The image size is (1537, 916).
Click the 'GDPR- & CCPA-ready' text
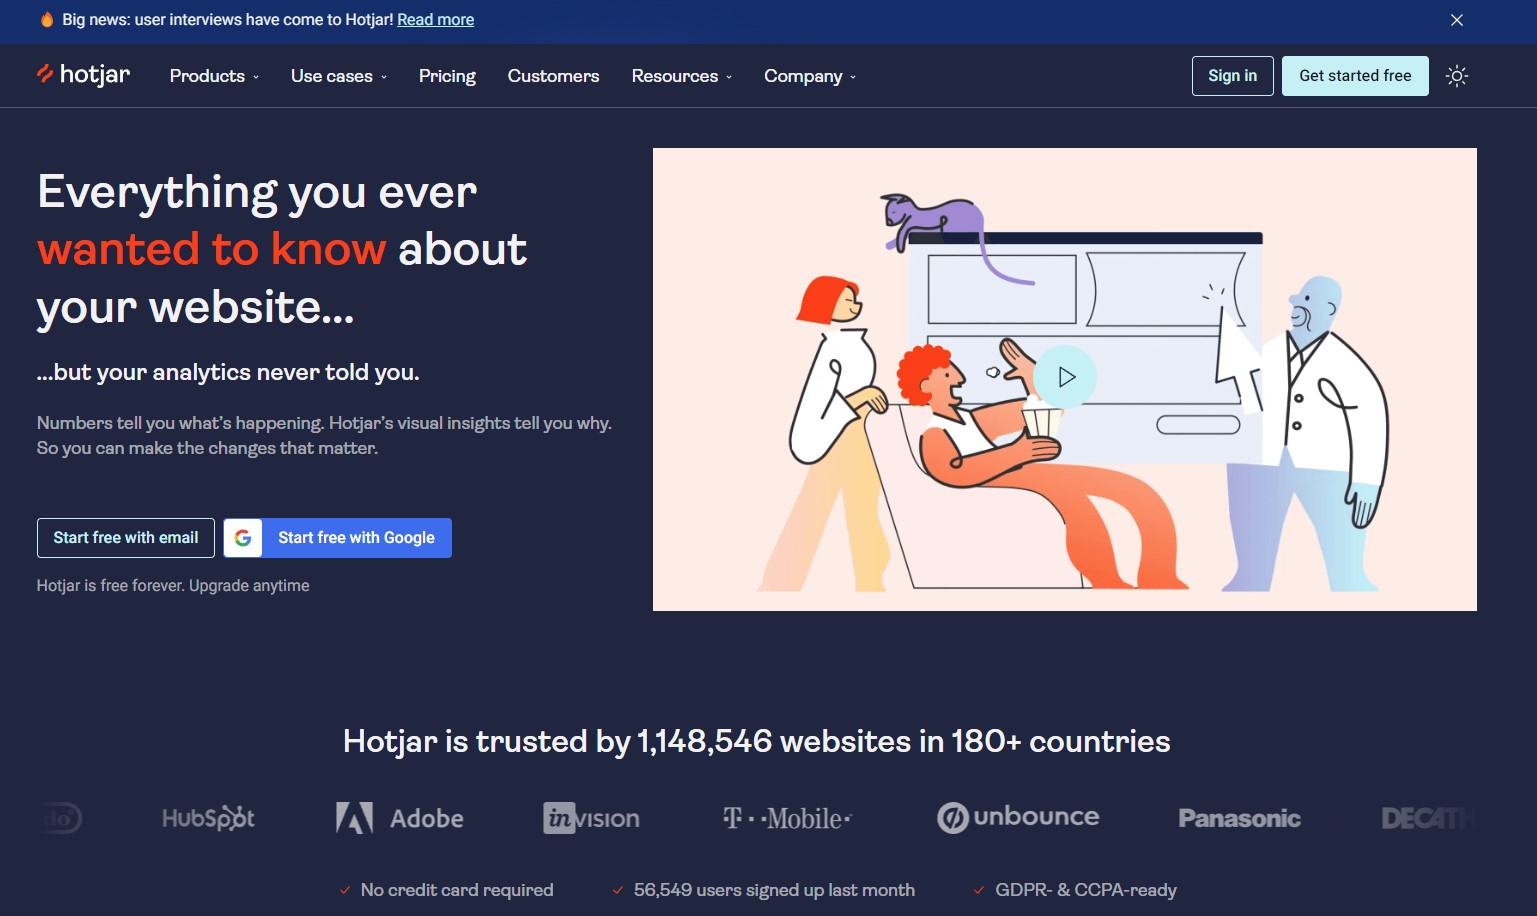click(x=1086, y=890)
